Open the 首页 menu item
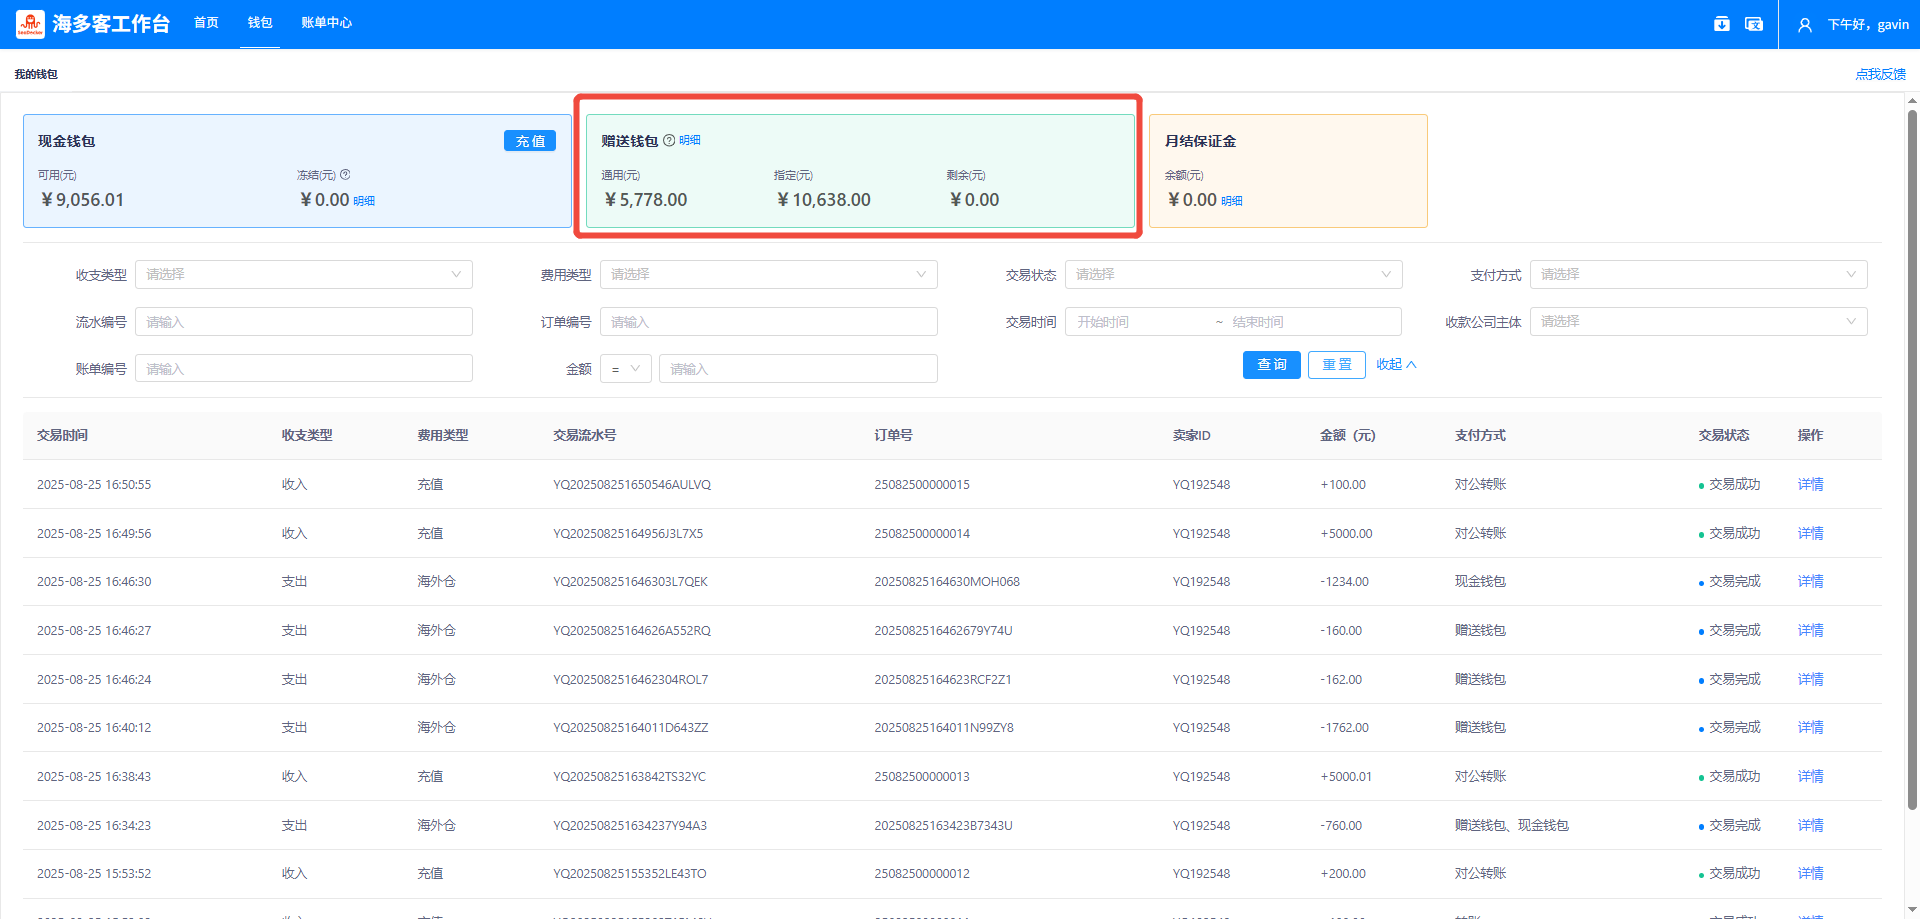The width and height of the screenshot is (1920, 919). pos(206,23)
